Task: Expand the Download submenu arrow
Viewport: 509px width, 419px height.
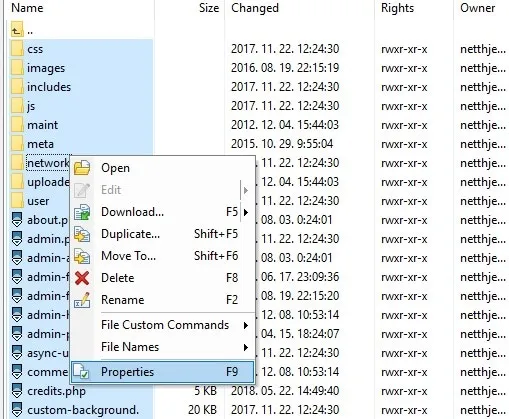Action: (x=246, y=212)
